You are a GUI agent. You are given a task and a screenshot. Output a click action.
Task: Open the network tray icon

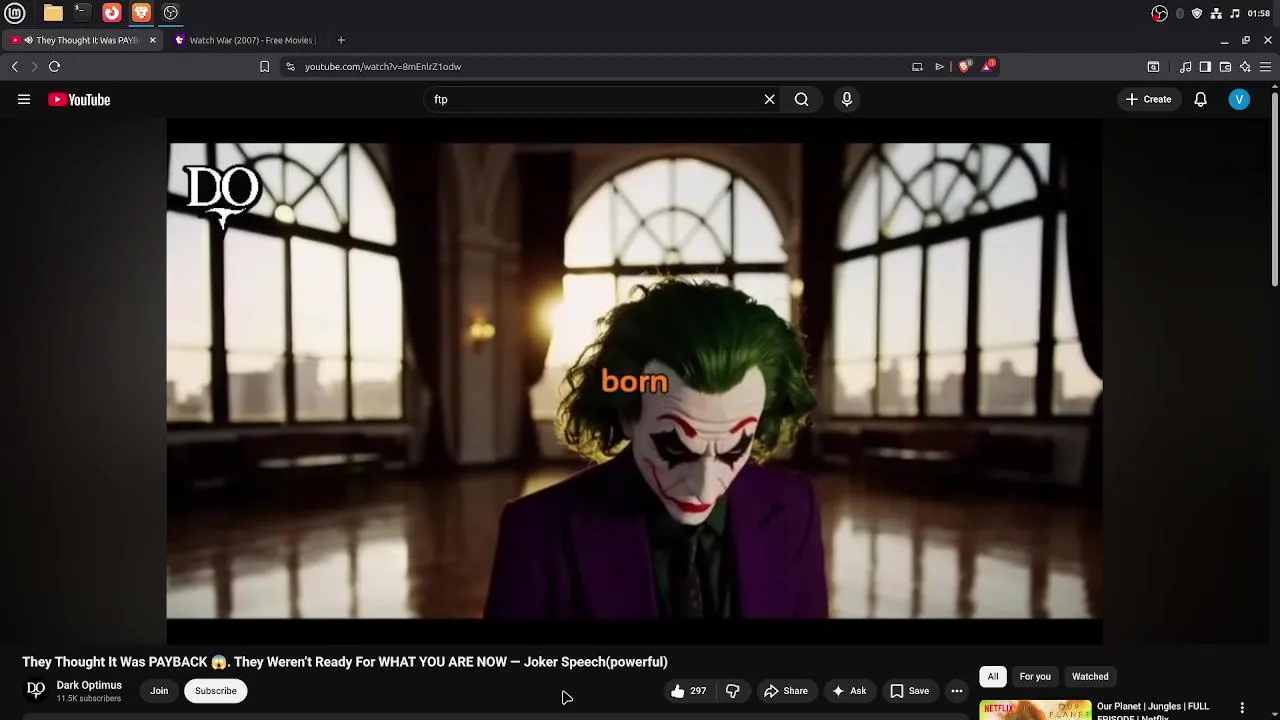[1216, 13]
